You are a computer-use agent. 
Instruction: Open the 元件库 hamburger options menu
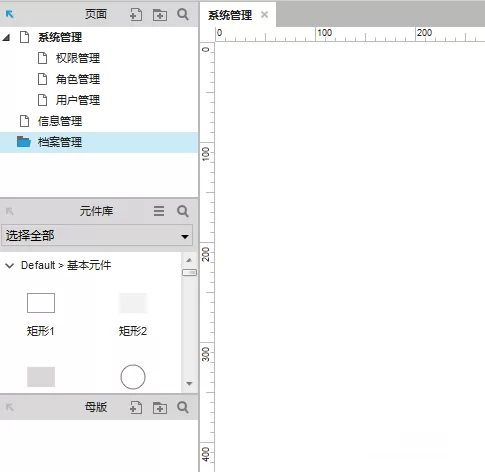tap(159, 211)
